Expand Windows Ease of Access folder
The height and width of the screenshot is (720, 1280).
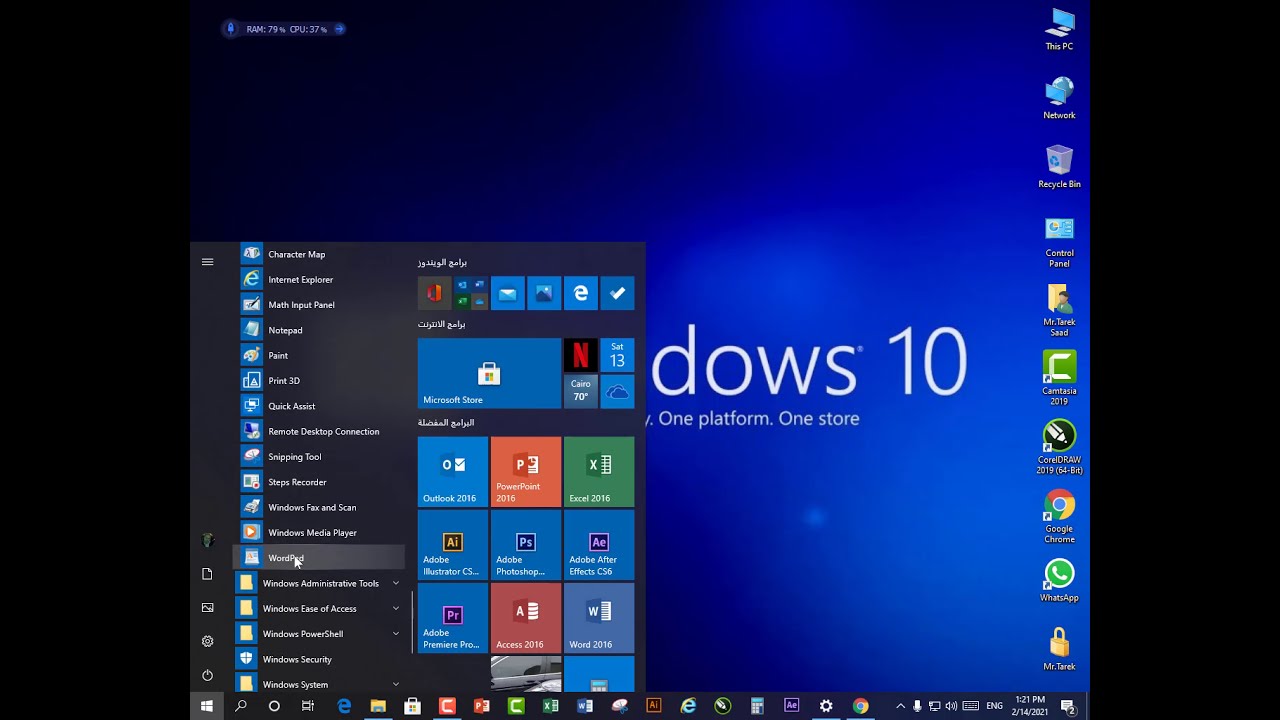tap(319, 608)
